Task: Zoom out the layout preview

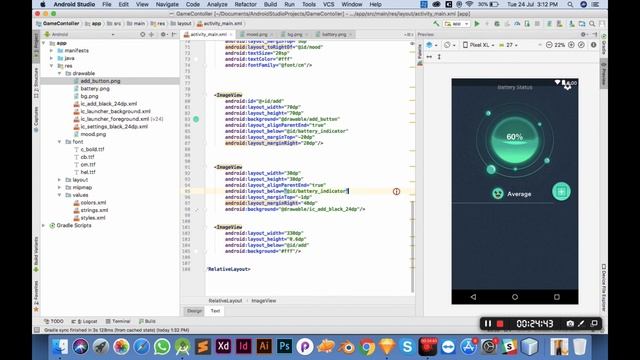Action: tap(549, 45)
